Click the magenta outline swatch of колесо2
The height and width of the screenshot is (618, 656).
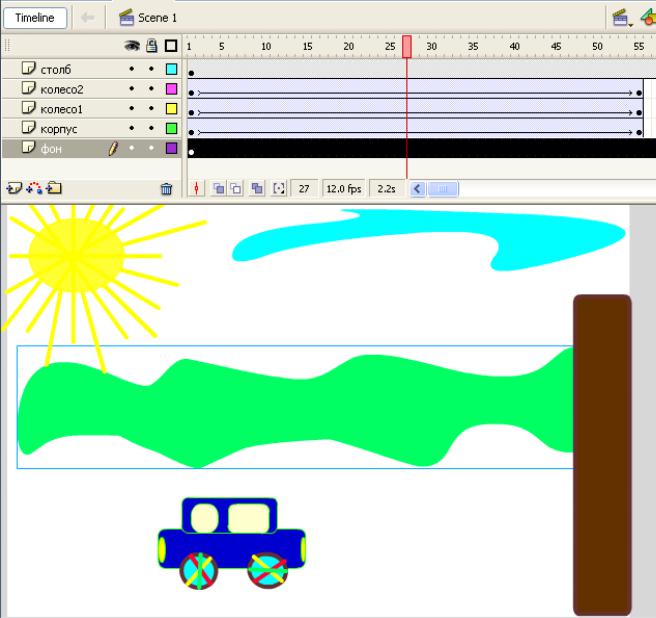[x=172, y=89]
